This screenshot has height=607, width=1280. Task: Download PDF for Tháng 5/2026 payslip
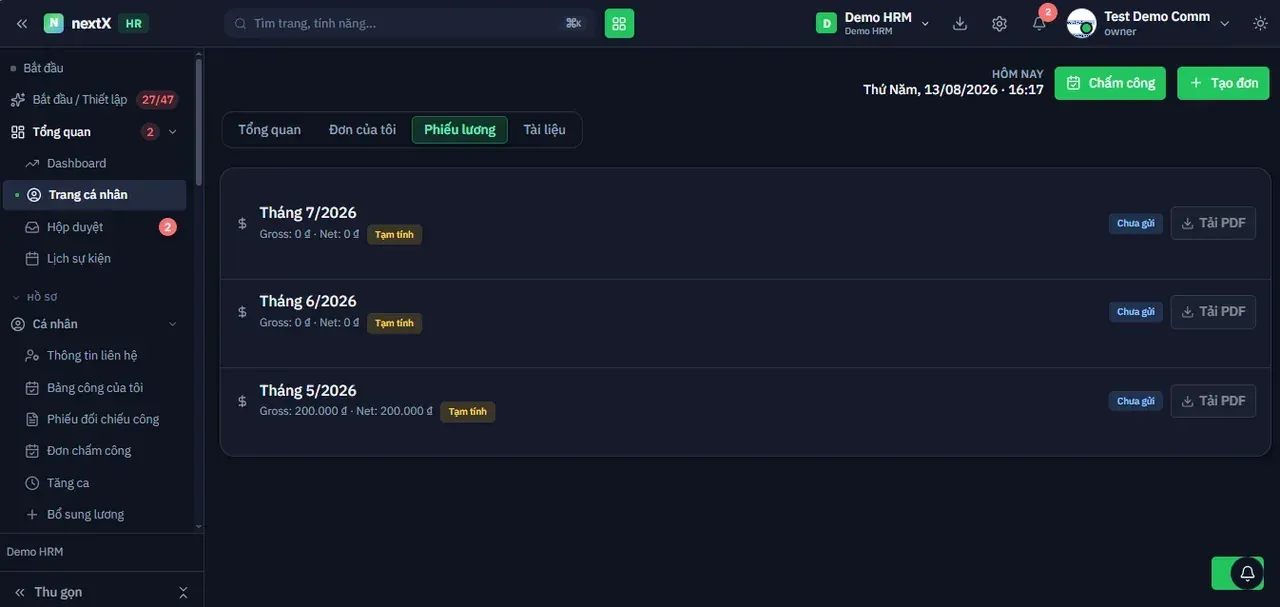pos(1213,401)
